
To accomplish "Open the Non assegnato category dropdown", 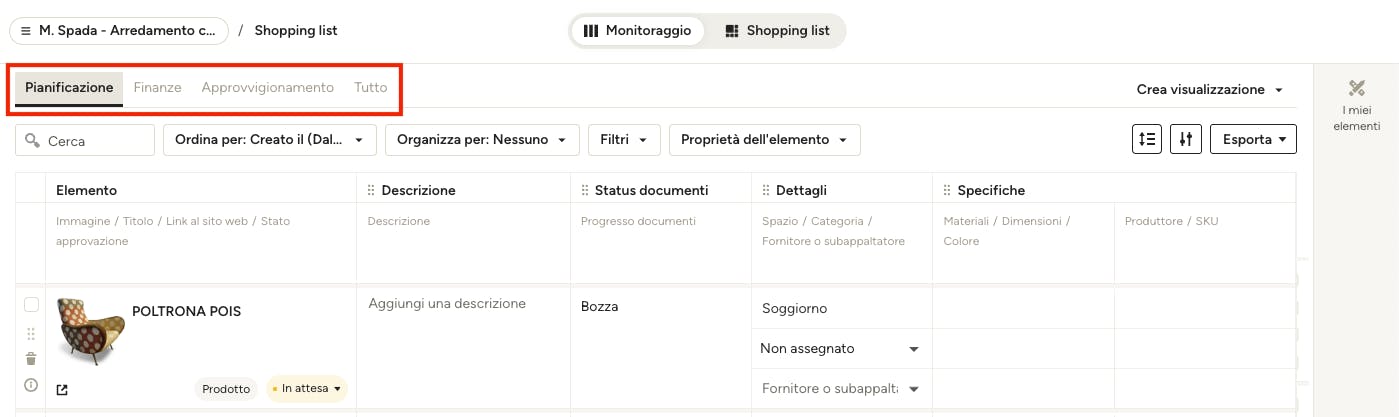I will [x=841, y=349].
